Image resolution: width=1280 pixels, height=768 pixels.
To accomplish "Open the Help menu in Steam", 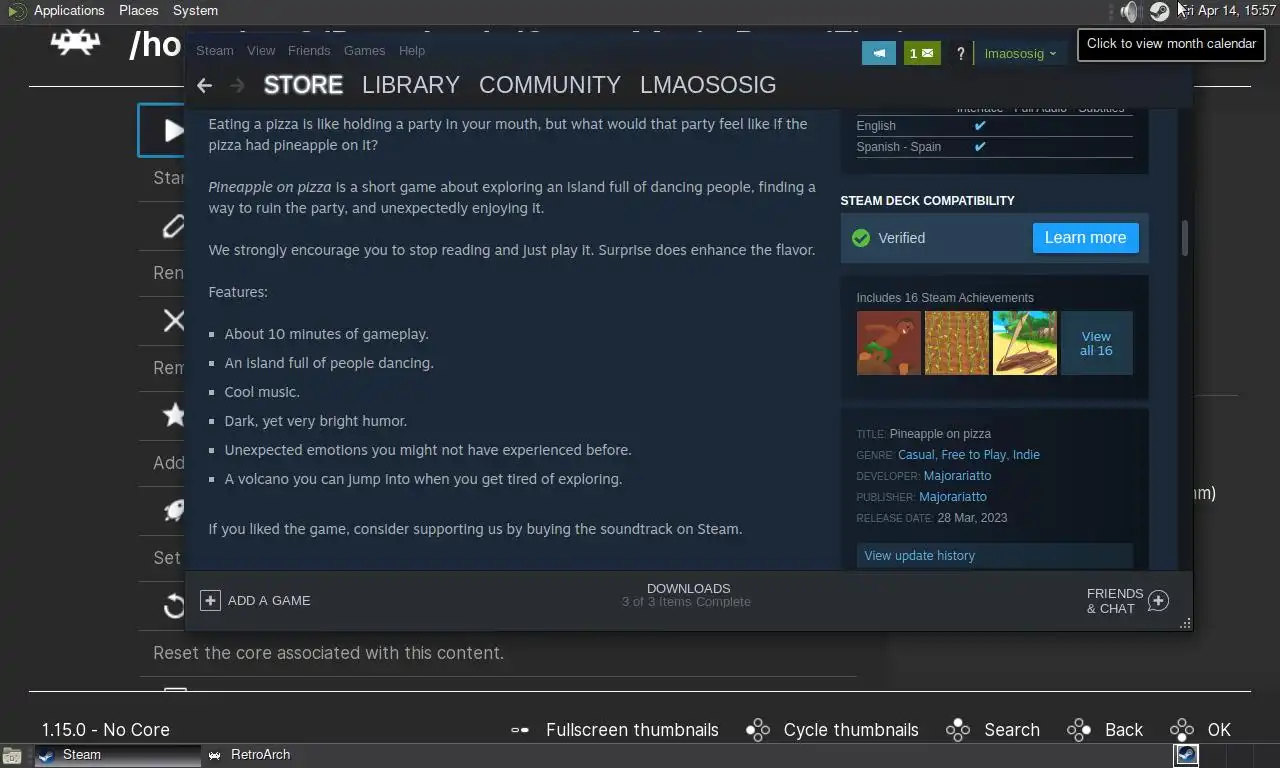I will click(x=411, y=50).
